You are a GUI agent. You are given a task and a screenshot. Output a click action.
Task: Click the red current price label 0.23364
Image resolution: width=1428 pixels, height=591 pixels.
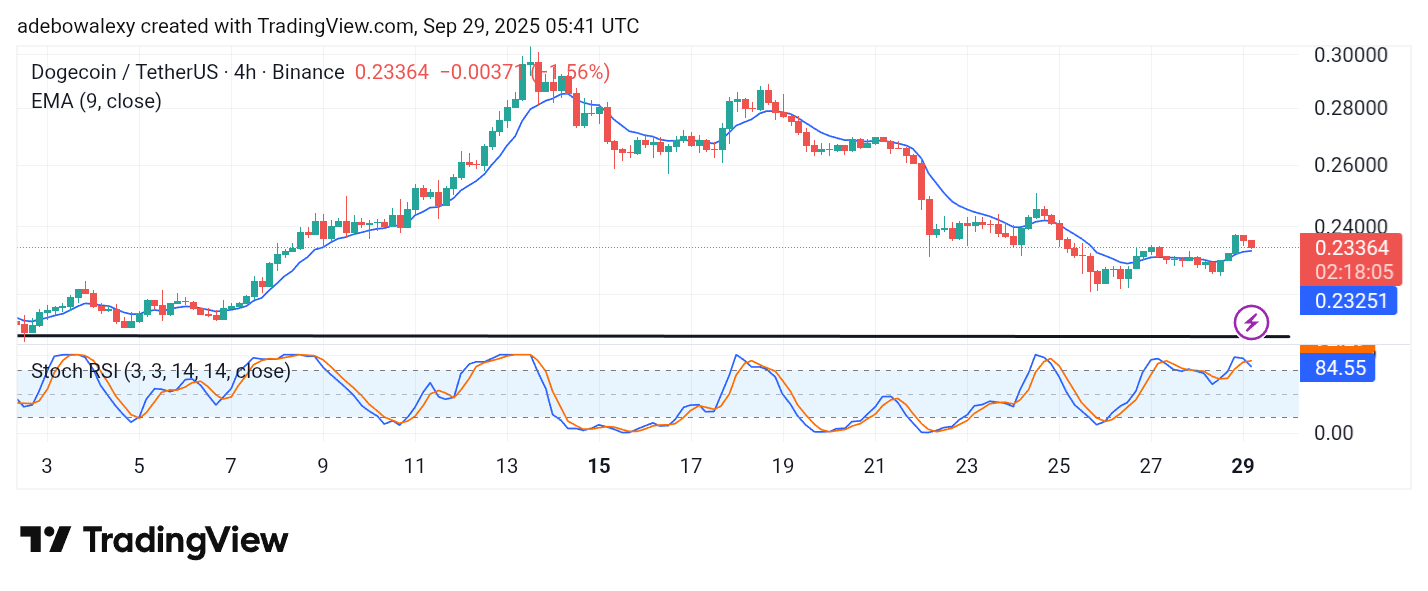[1350, 248]
